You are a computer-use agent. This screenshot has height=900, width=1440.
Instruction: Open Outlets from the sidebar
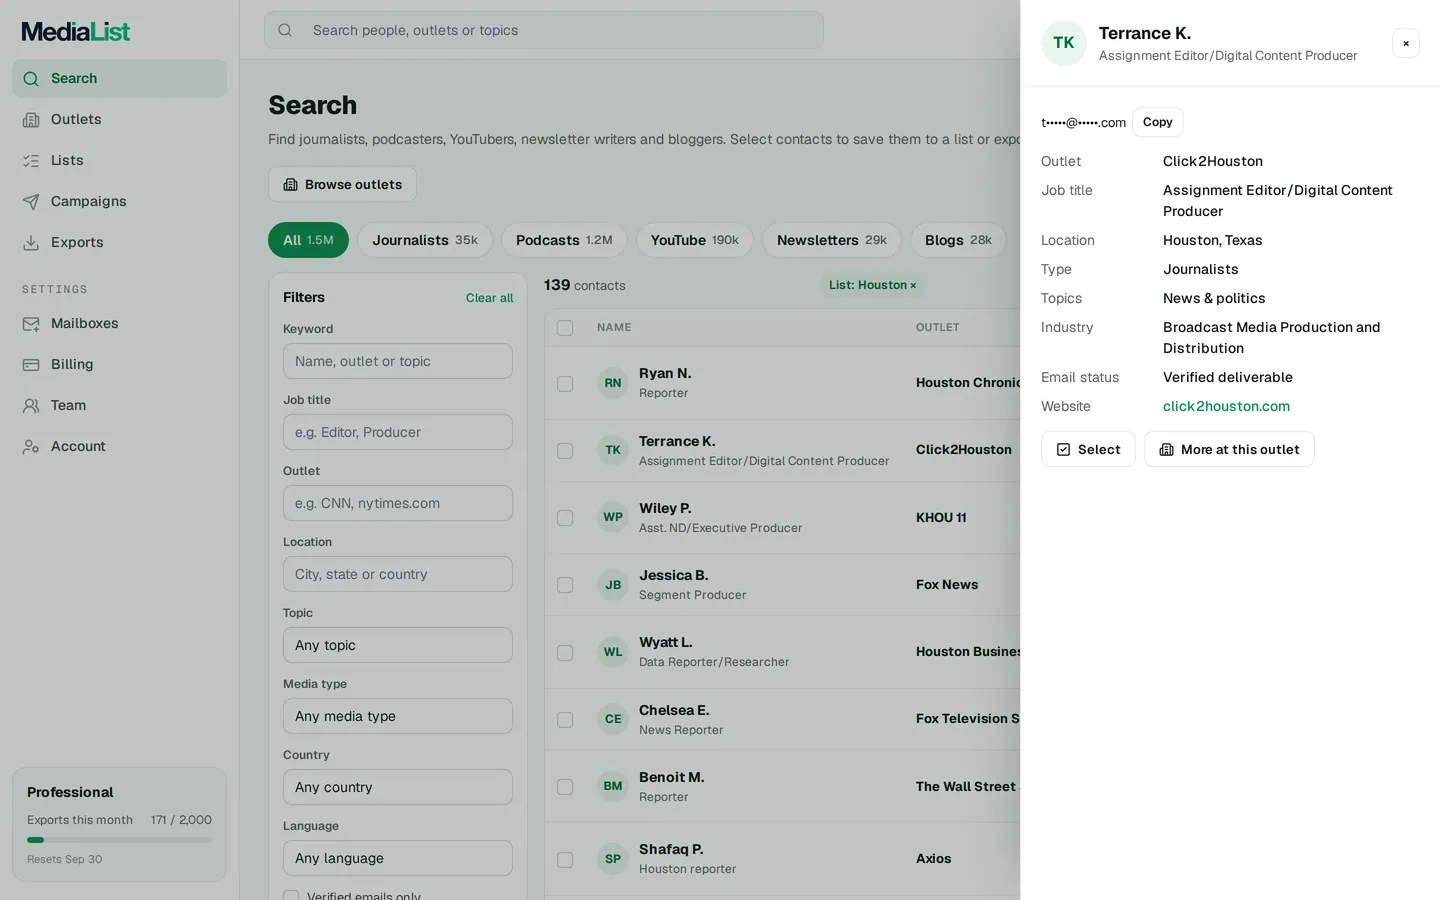(x=119, y=119)
